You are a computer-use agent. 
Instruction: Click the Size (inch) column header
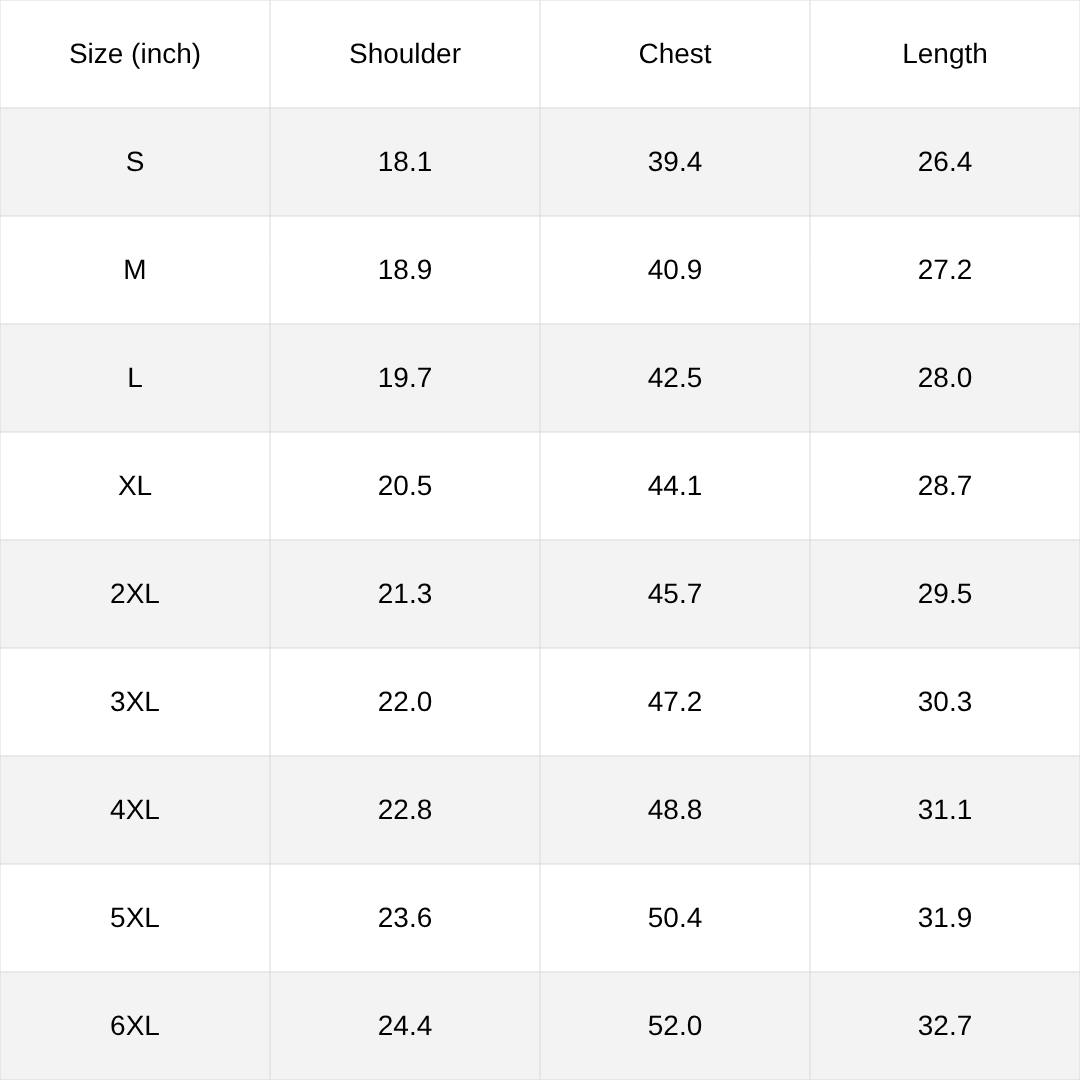click(x=135, y=54)
